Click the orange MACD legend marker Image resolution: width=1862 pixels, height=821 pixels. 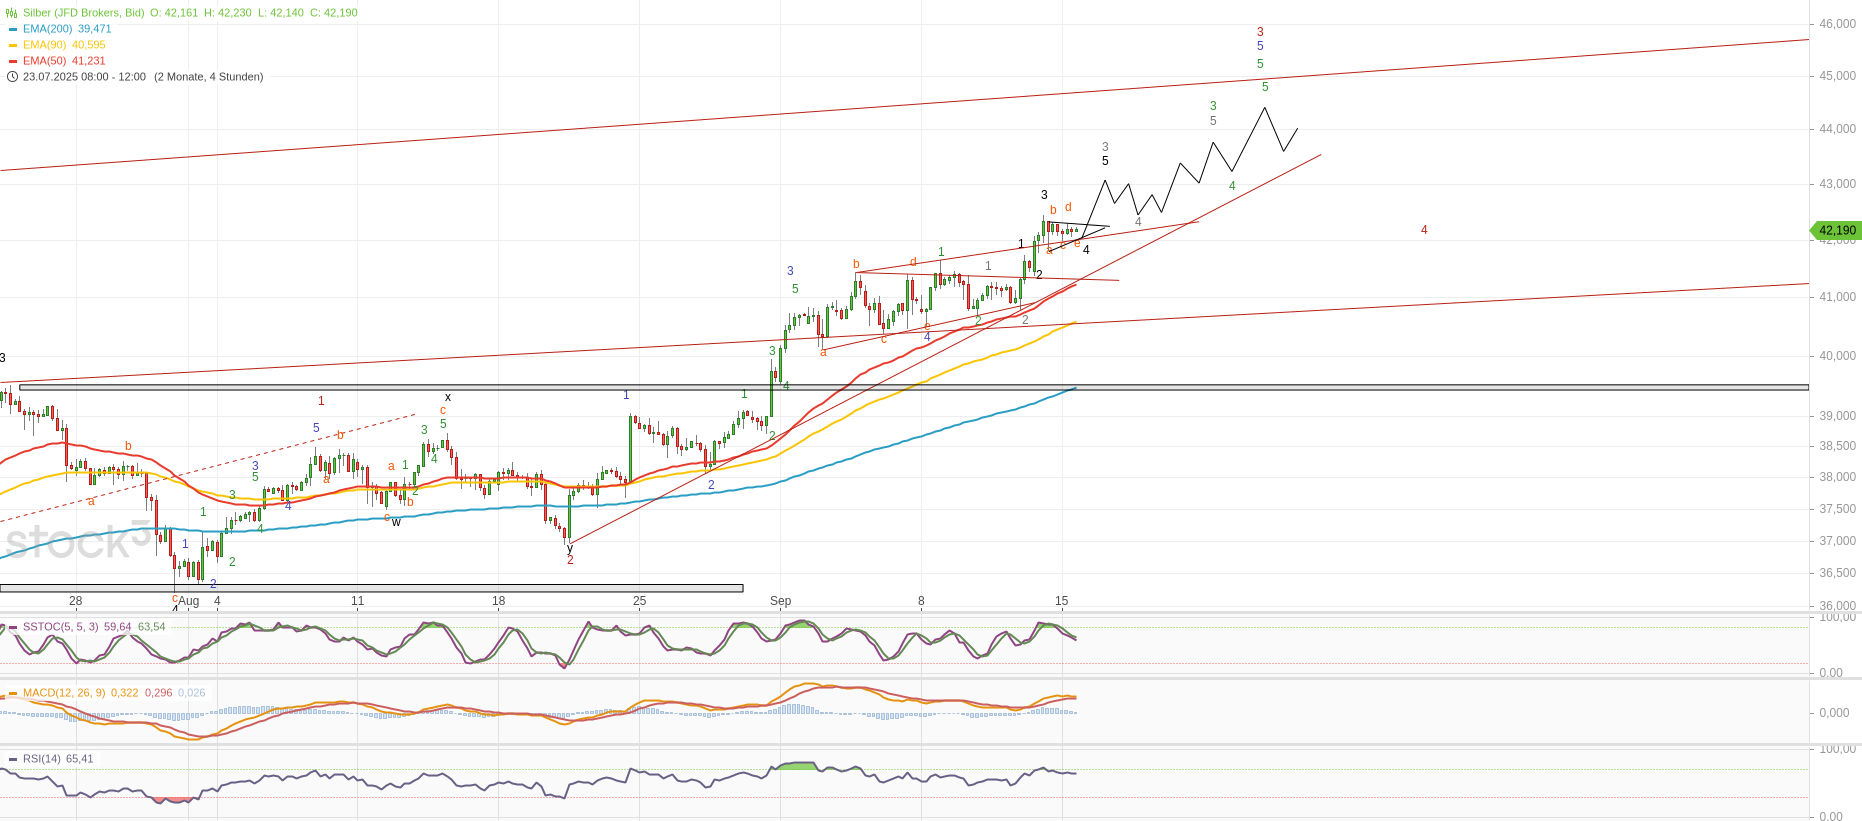13,693
